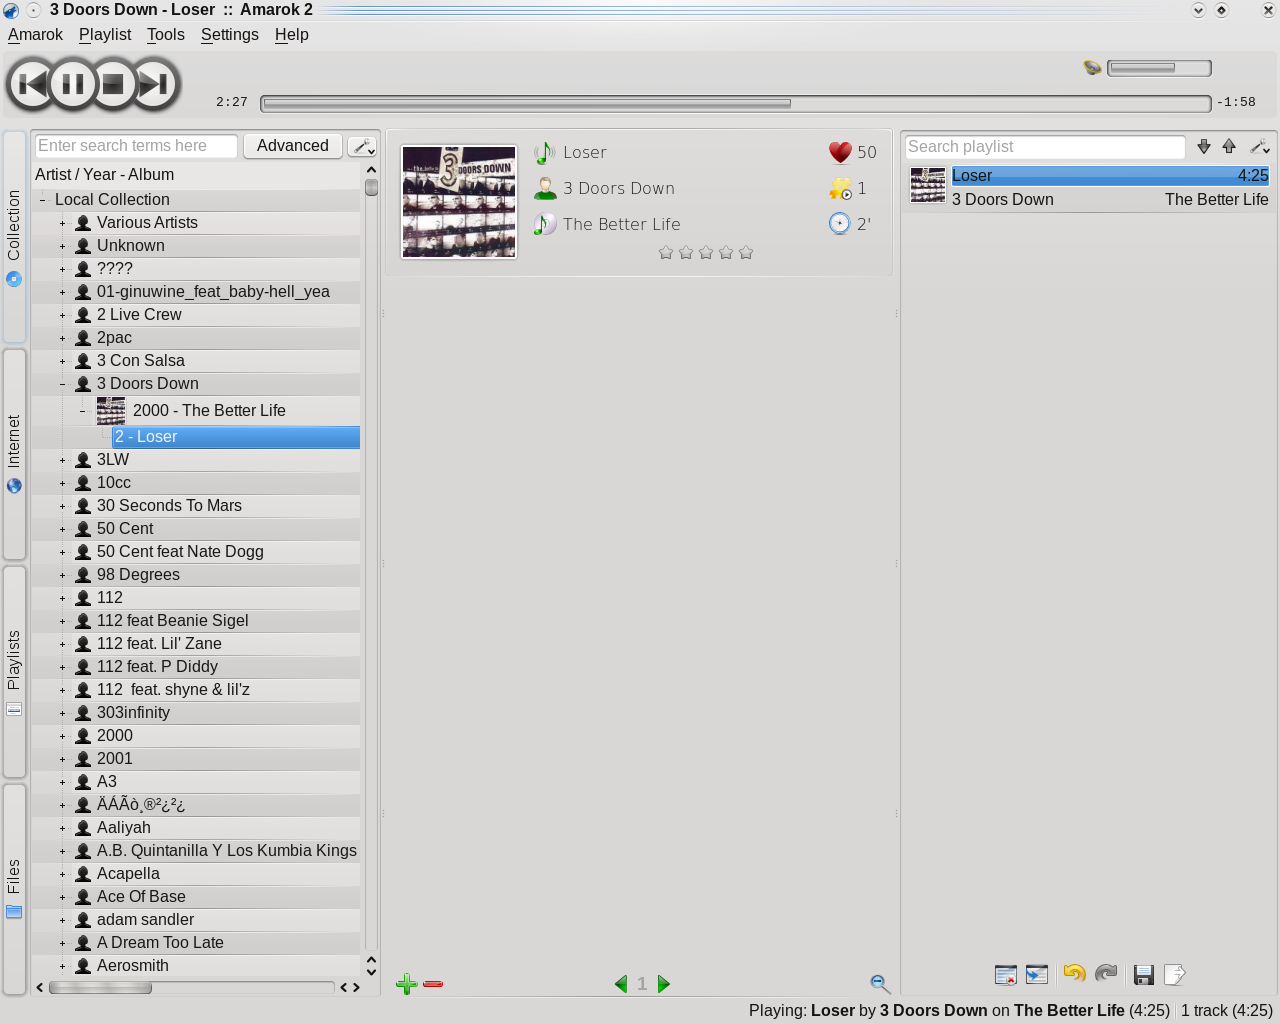Redo the playlist change
The width and height of the screenshot is (1280, 1024).
1106,974
